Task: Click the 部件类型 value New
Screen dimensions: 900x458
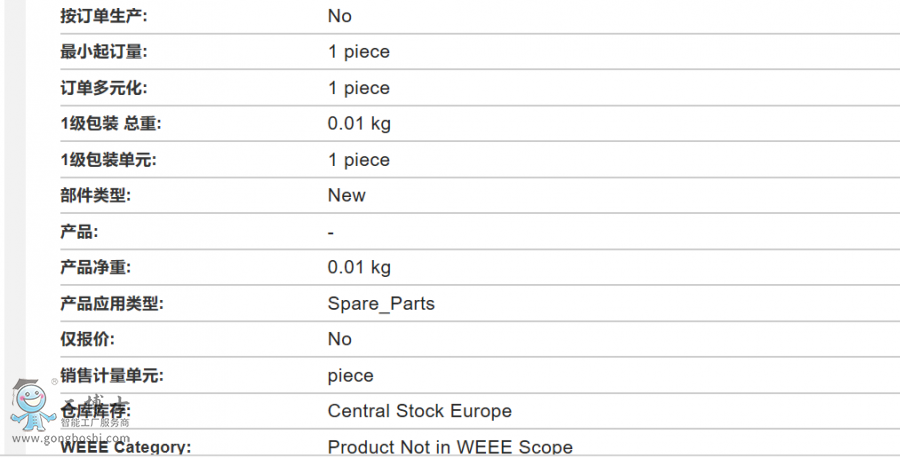Action: [x=347, y=195]
